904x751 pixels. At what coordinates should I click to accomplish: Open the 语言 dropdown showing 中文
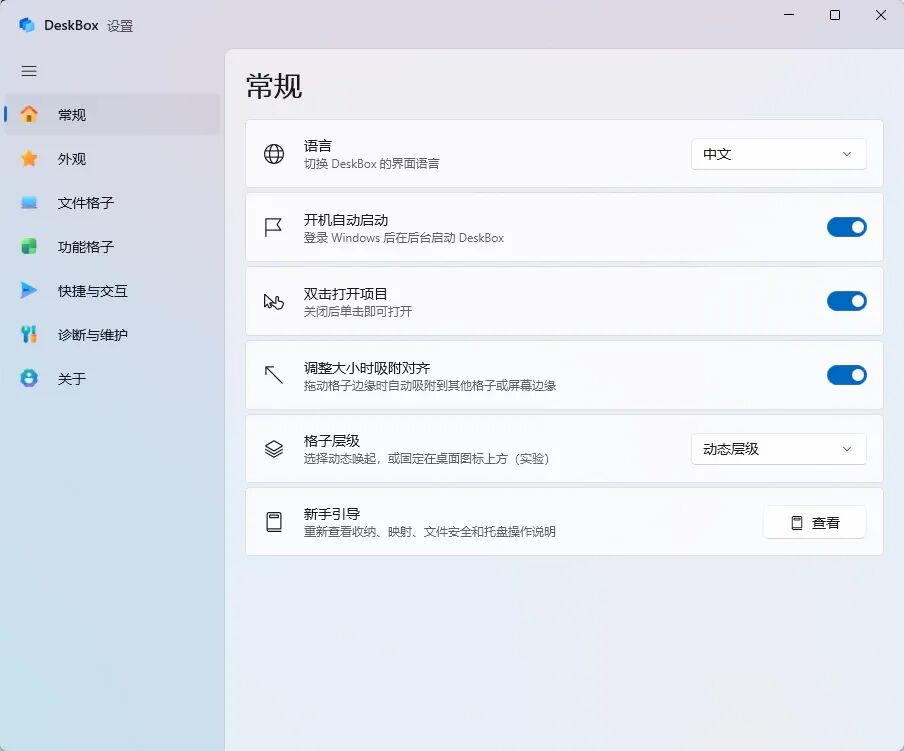[x=778, y=154]
